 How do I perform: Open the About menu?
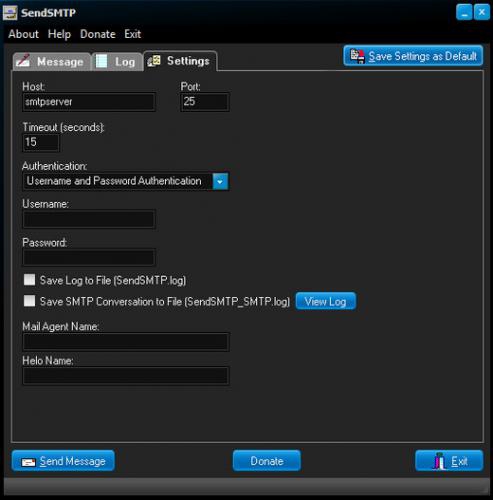tap(23, 34)
